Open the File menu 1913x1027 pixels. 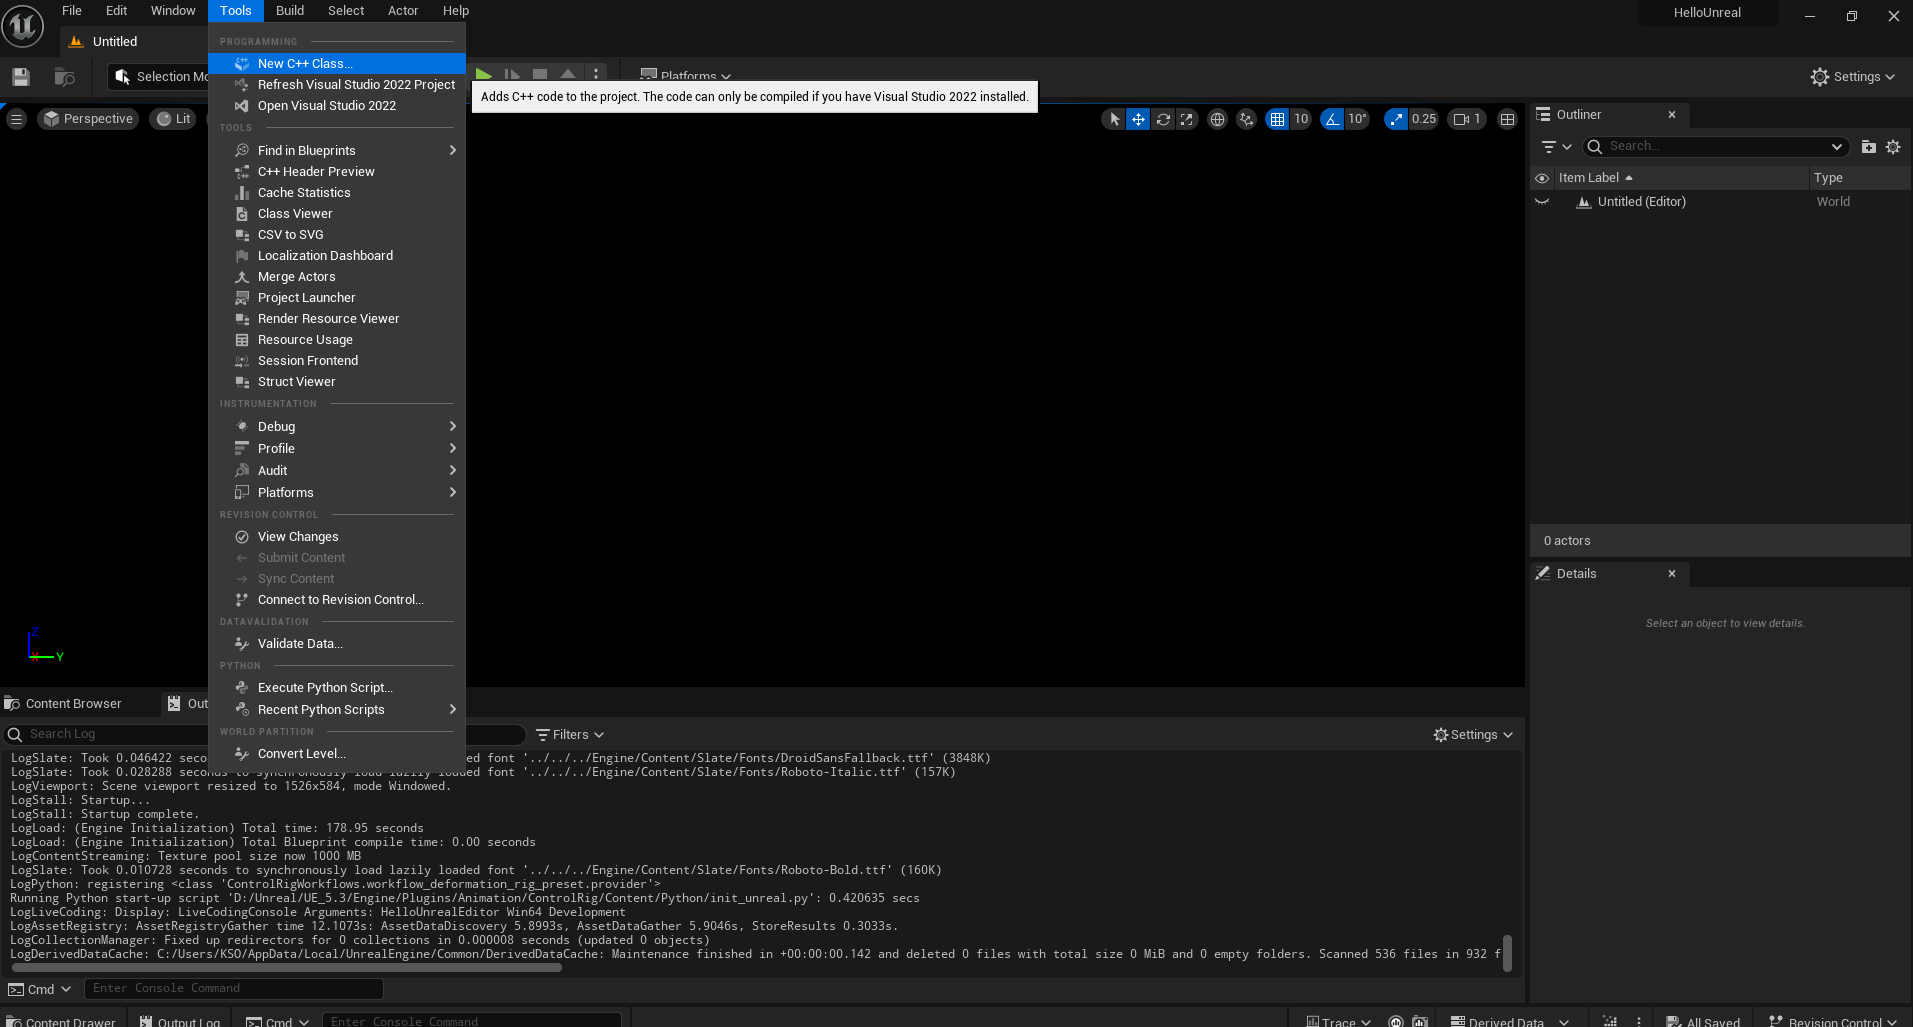click(x=72, y=11)
